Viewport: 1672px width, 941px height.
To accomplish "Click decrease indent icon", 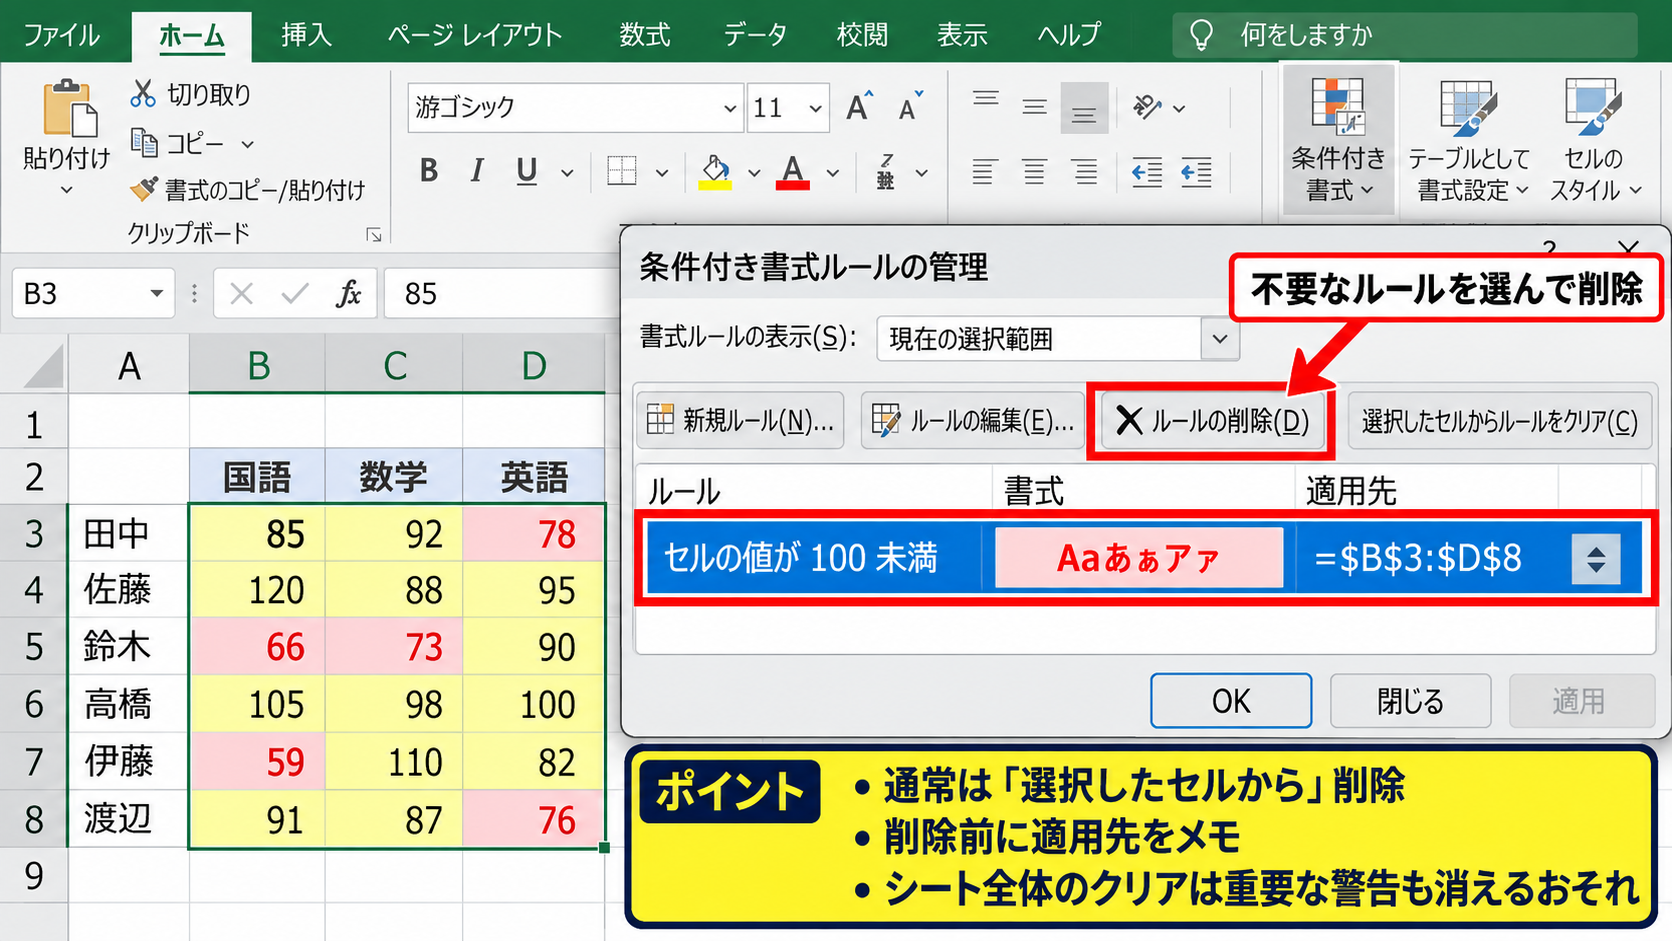I will [x=1146, y=172].
